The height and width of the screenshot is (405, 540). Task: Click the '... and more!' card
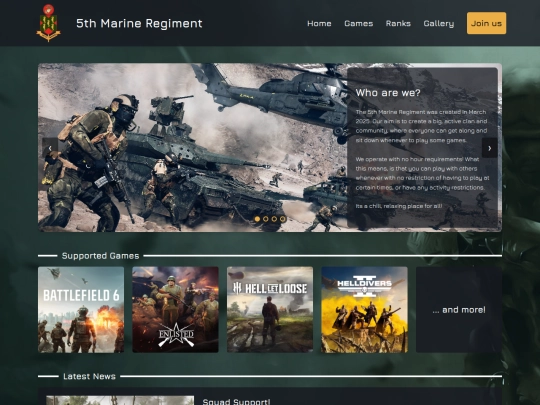(x=459, y=310)
